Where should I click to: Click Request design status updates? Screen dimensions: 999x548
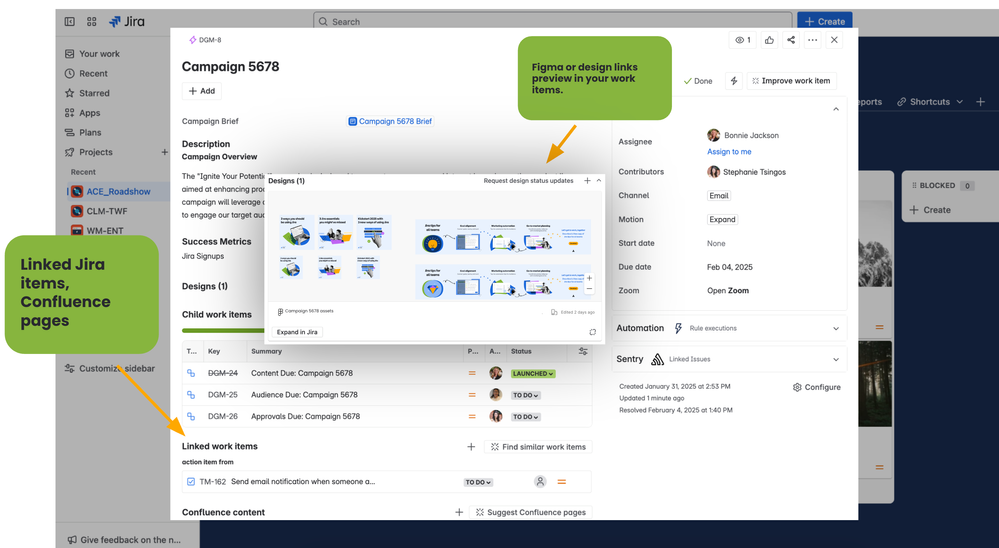tap(528, 181)
